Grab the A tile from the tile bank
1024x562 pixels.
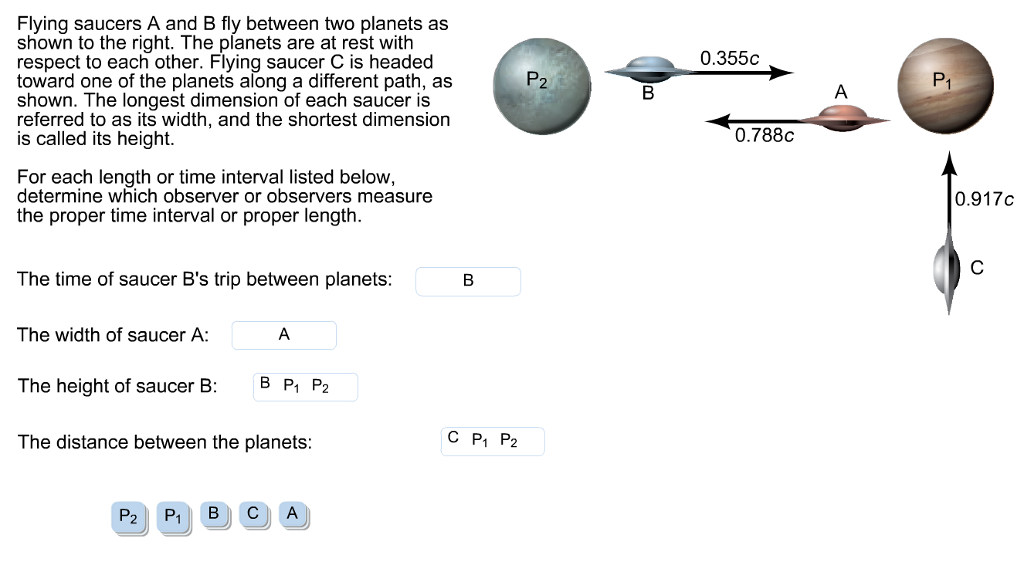pos(292,514)
